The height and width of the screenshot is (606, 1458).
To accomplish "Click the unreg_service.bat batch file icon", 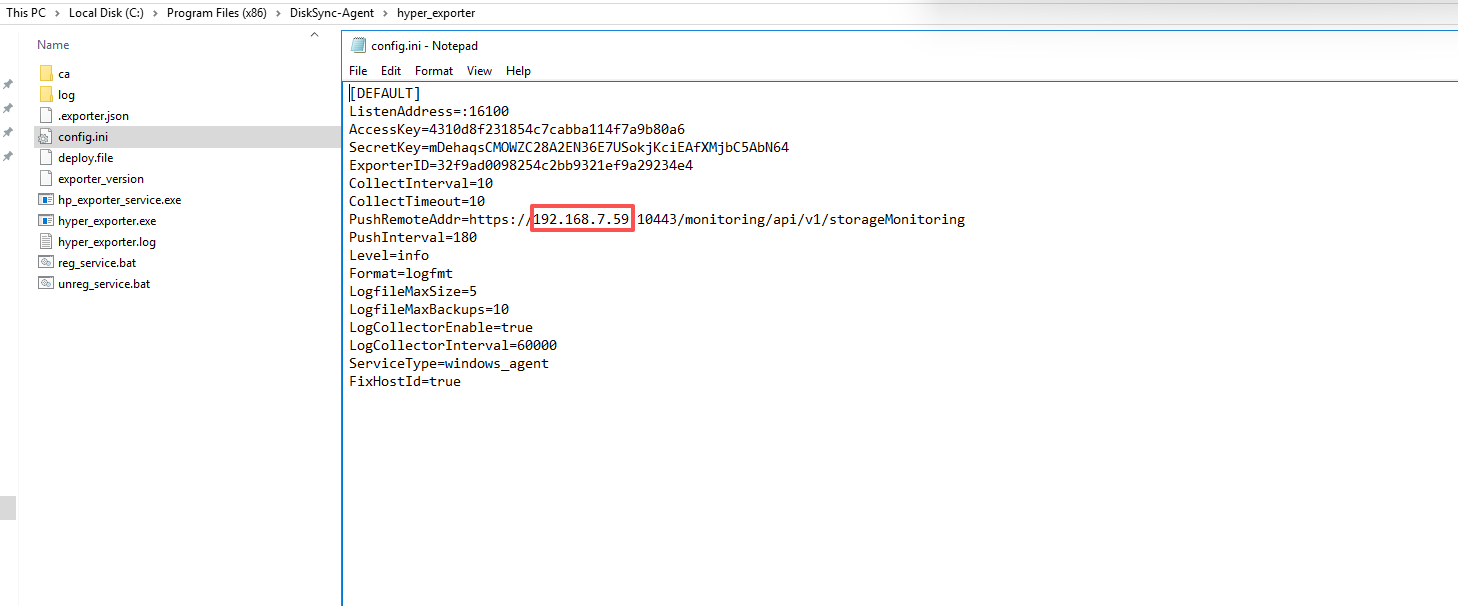I will tap(46, 284).
